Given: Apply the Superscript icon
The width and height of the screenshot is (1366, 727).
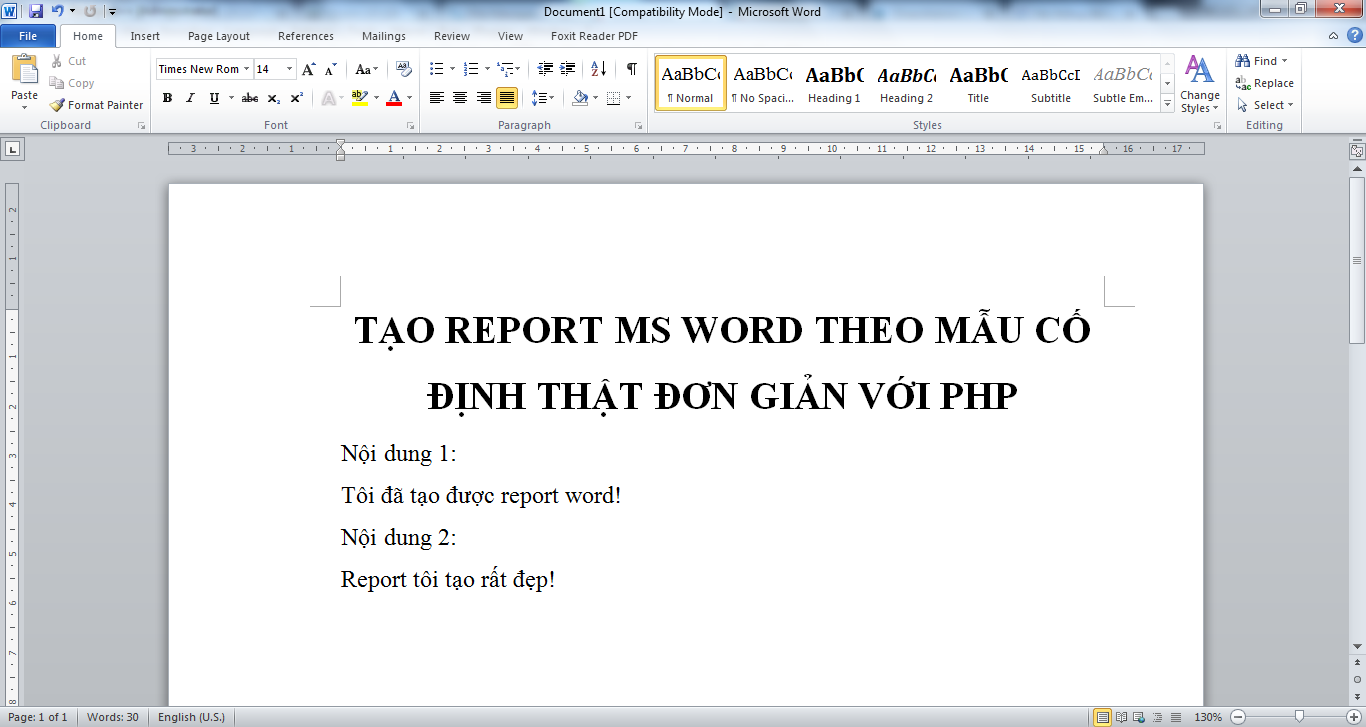Looking at the screenshot, I should tap(297, 98).
